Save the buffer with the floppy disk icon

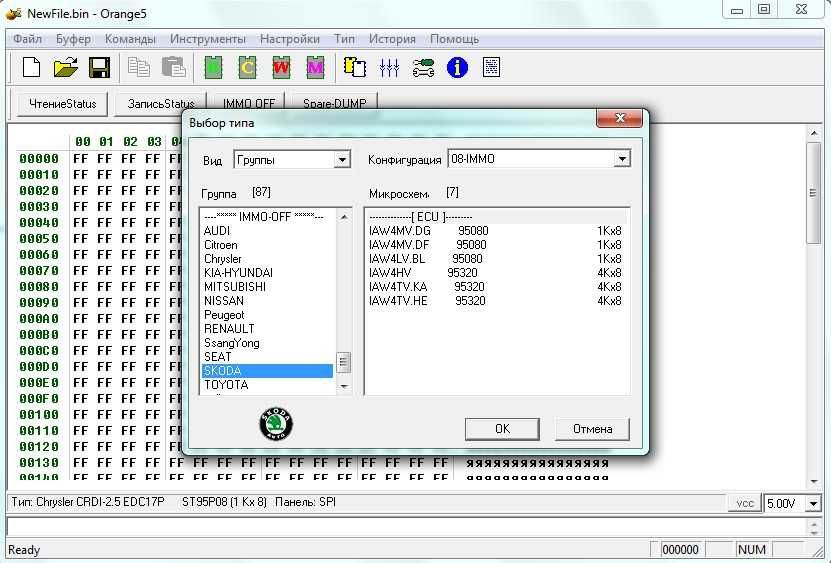99,68
